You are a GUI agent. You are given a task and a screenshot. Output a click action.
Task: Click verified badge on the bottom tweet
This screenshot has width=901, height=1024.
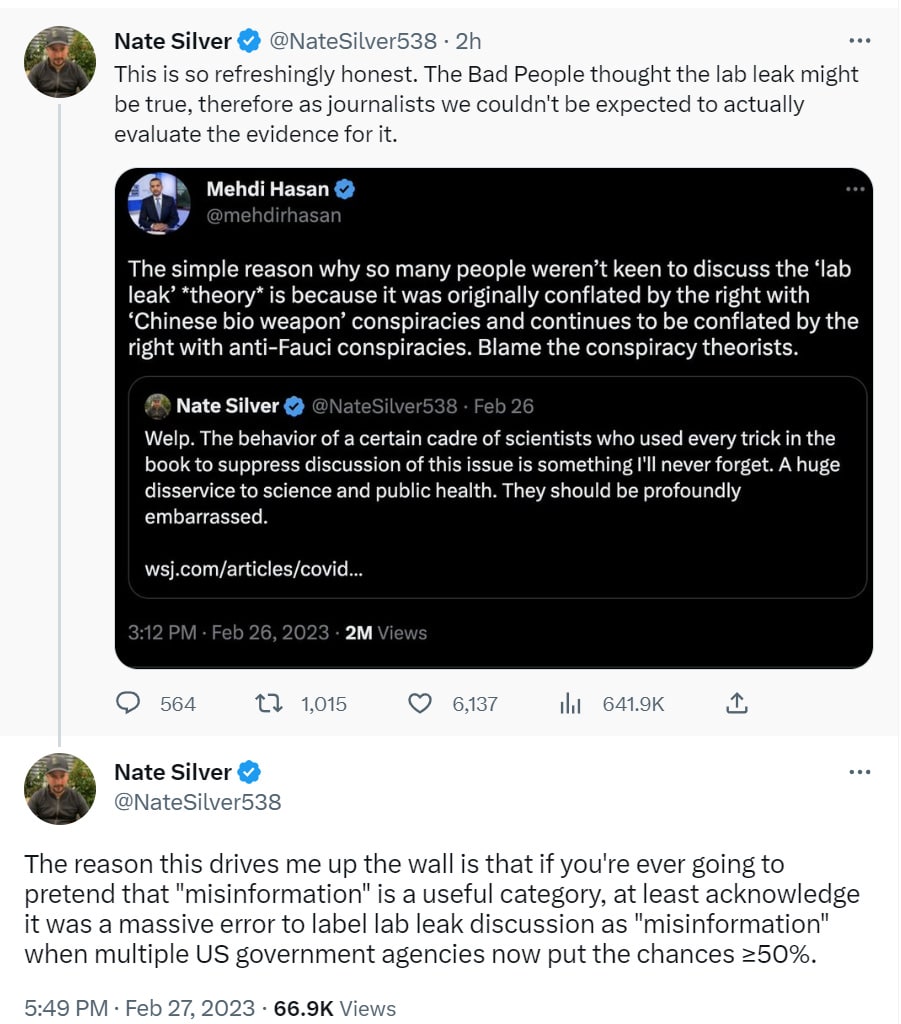tap(249, 772)
